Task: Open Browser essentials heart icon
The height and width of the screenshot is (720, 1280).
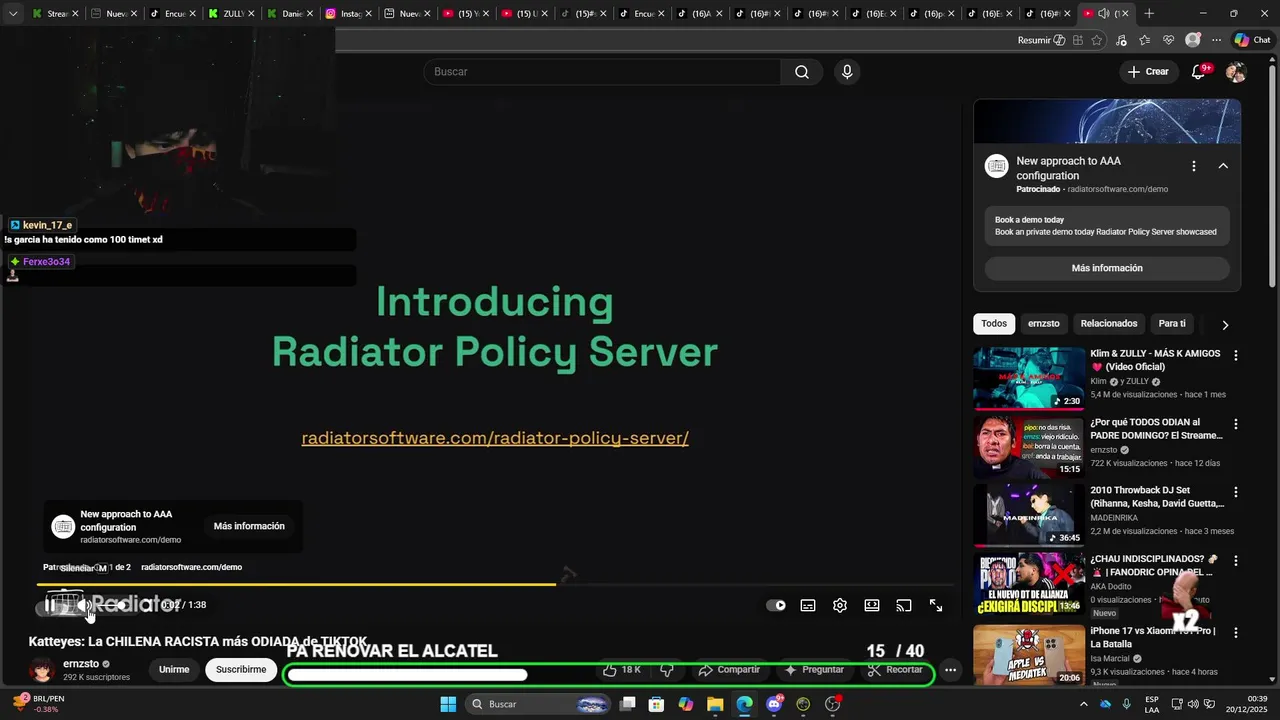Action: click(x=1169, y=40)
